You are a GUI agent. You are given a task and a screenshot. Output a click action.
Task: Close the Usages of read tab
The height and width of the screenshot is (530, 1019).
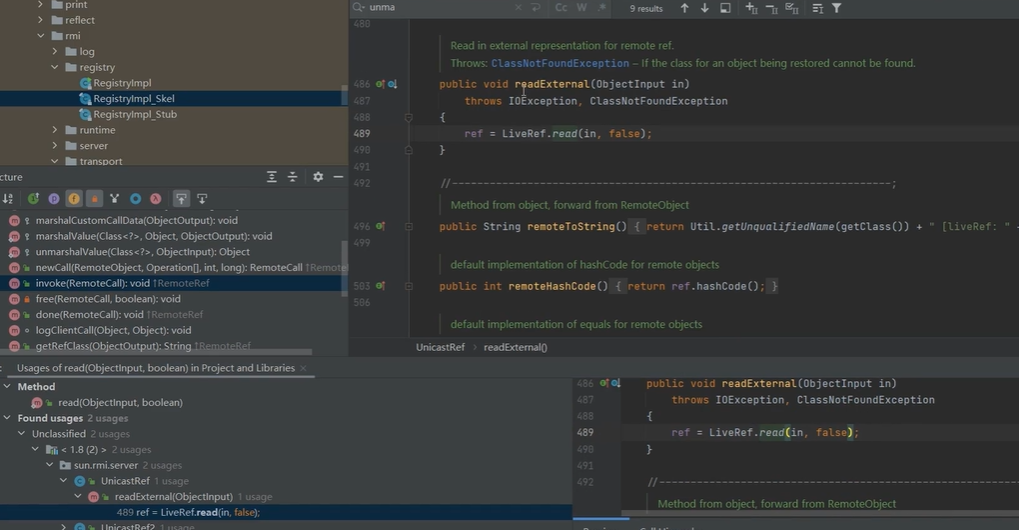(304, 368)
